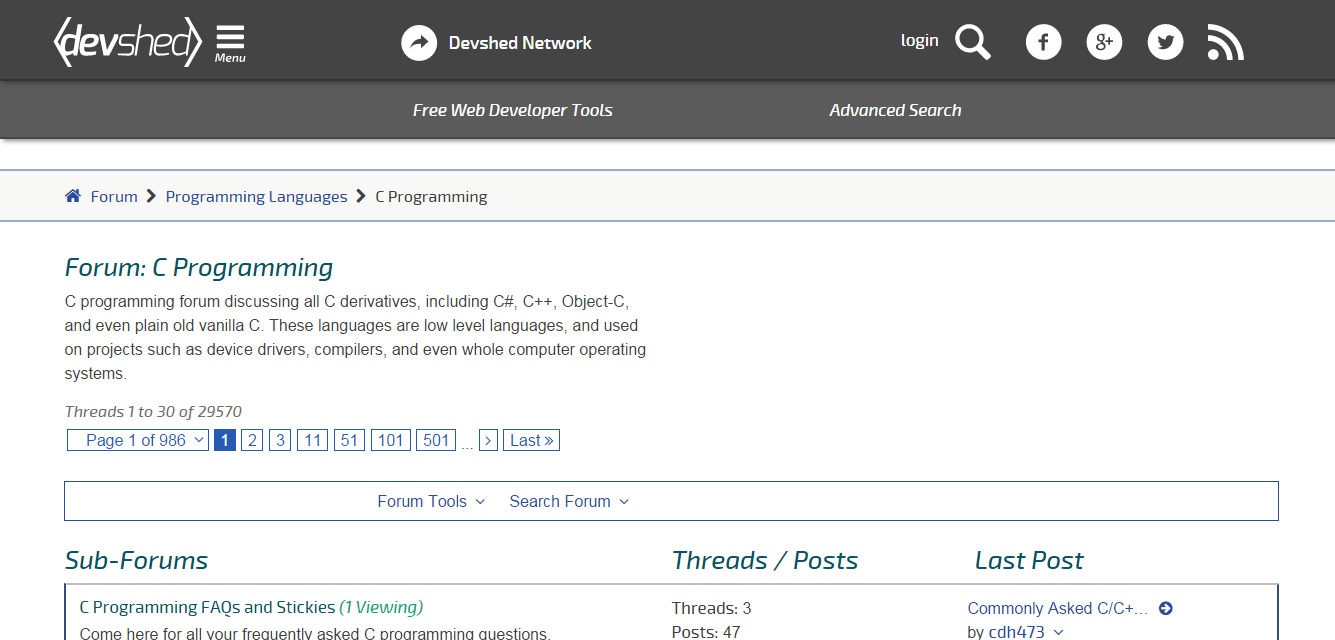Open the Twitter icon
The width and height of the screenshot is (1335, 640).
click(x=1165, y=42)
